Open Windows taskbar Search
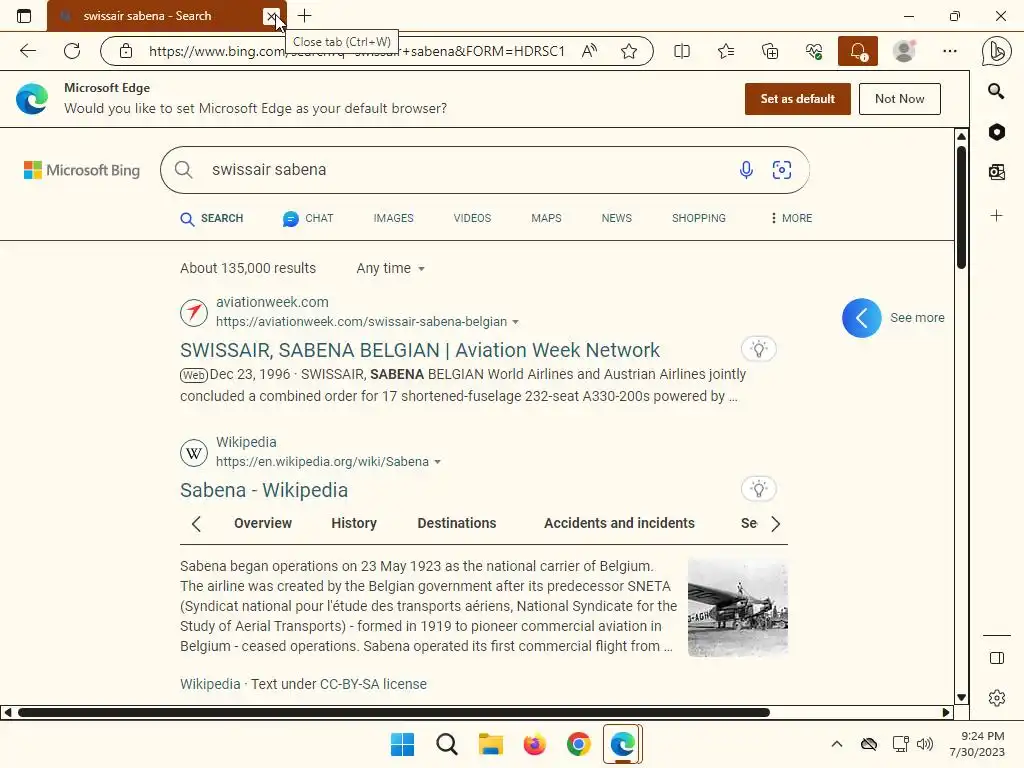 447,744
